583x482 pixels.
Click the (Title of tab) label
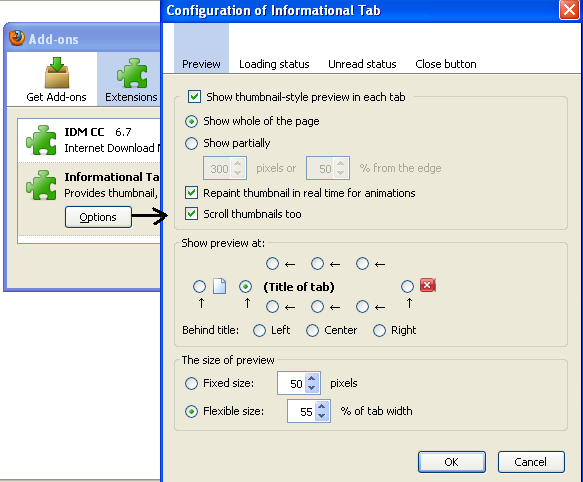(299, 287)
